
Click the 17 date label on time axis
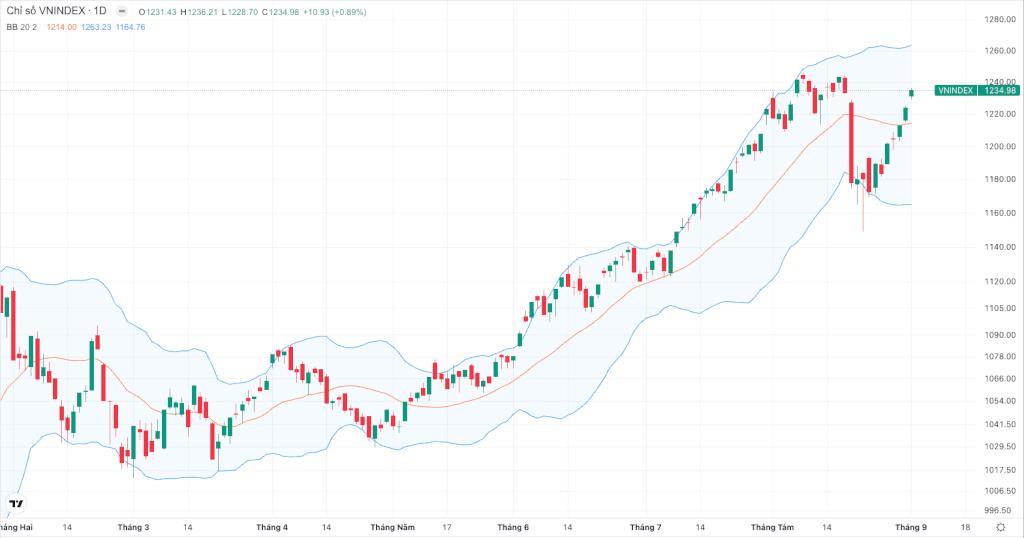447,528
